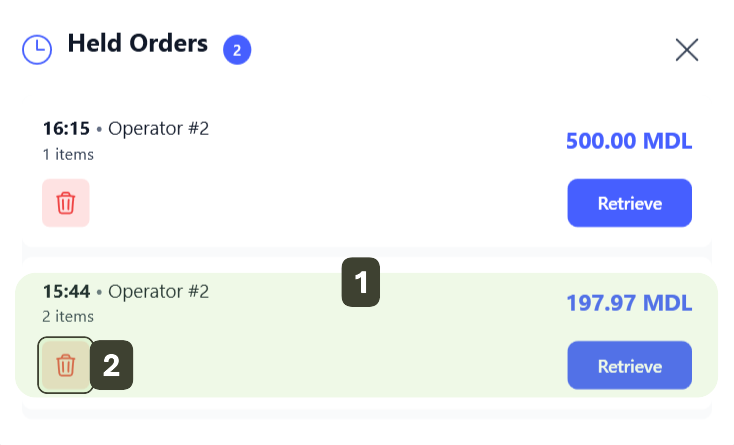Viewport: 734px width, 445px height.
Task: Click Operator #2 on the 16:15 order
Action: coord(158,128)
